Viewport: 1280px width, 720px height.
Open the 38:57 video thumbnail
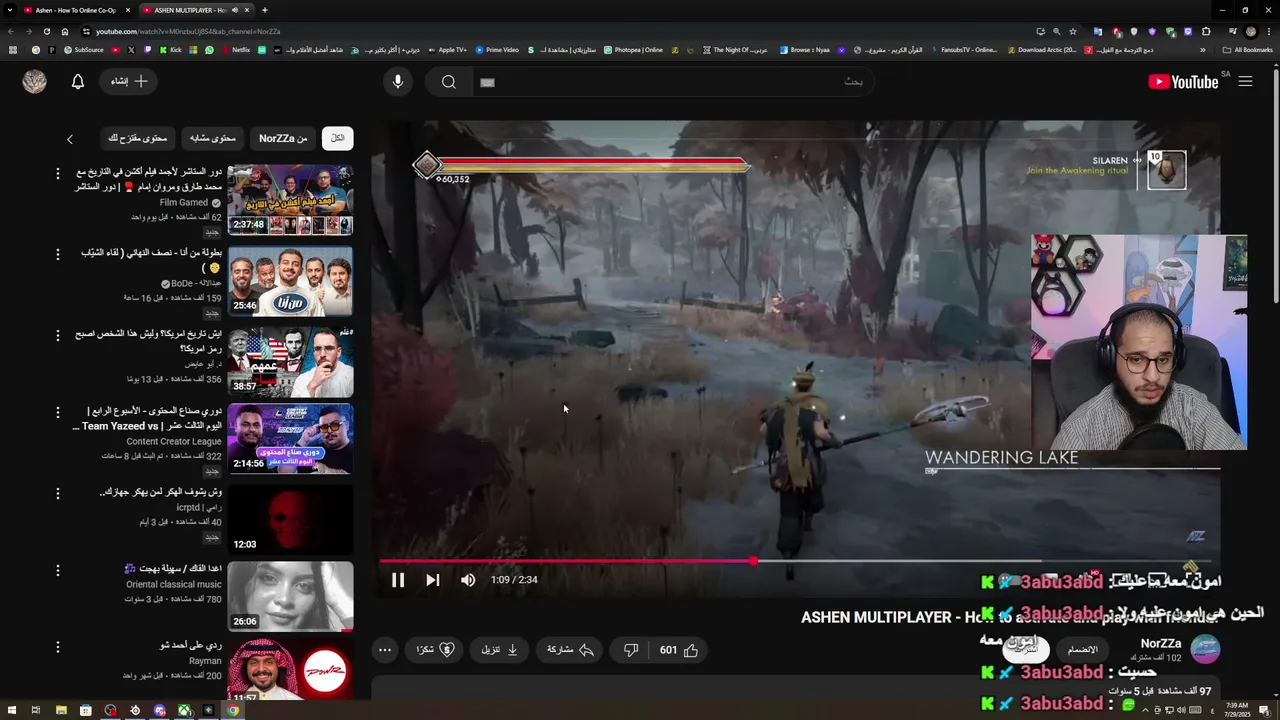(290, 362)
